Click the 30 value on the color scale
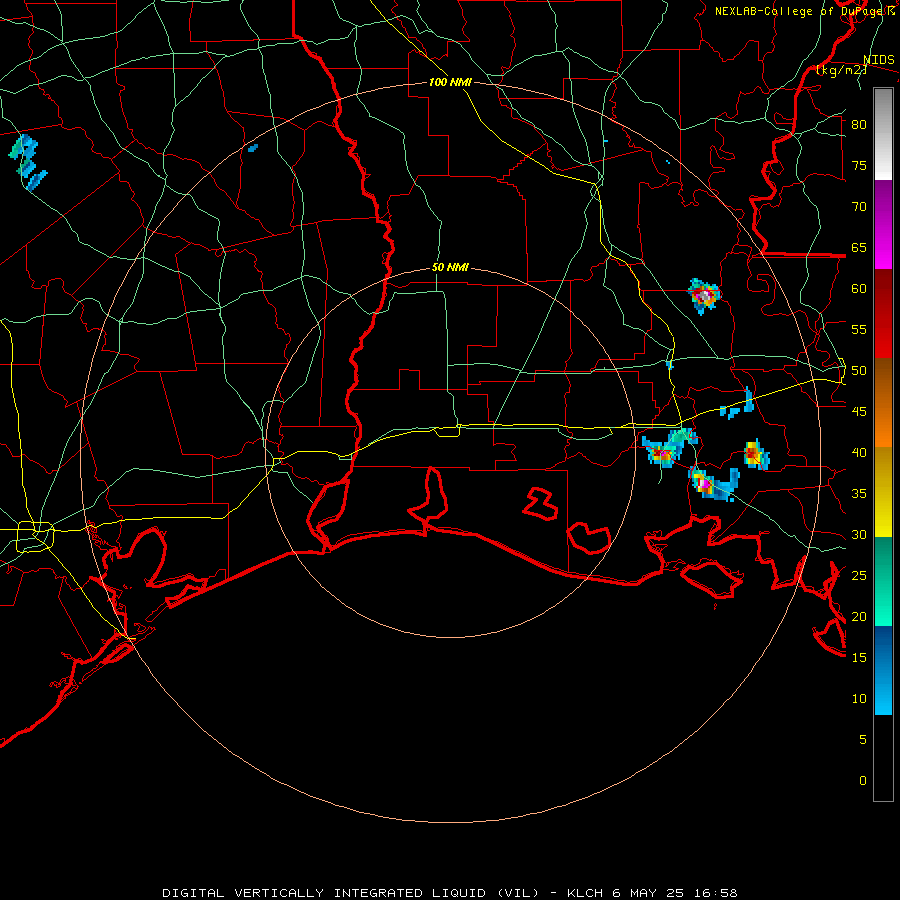The width and height of the screenshot is (900, 900). point(859,535)
